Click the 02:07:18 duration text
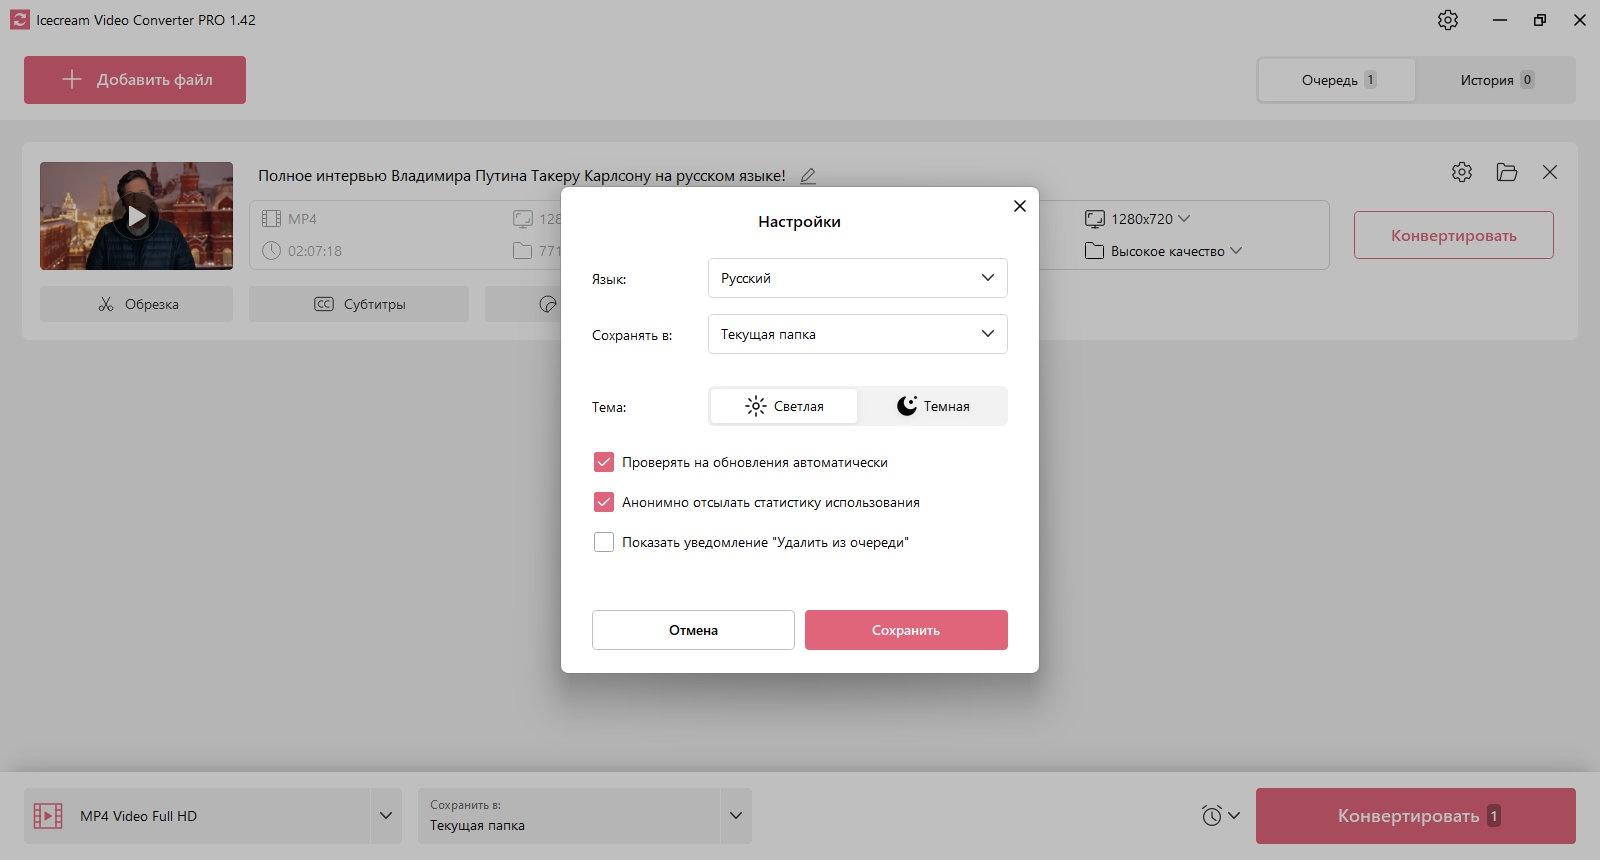Image resolution: width=1600 pixels, height=860 pixels. click(315, 251)
